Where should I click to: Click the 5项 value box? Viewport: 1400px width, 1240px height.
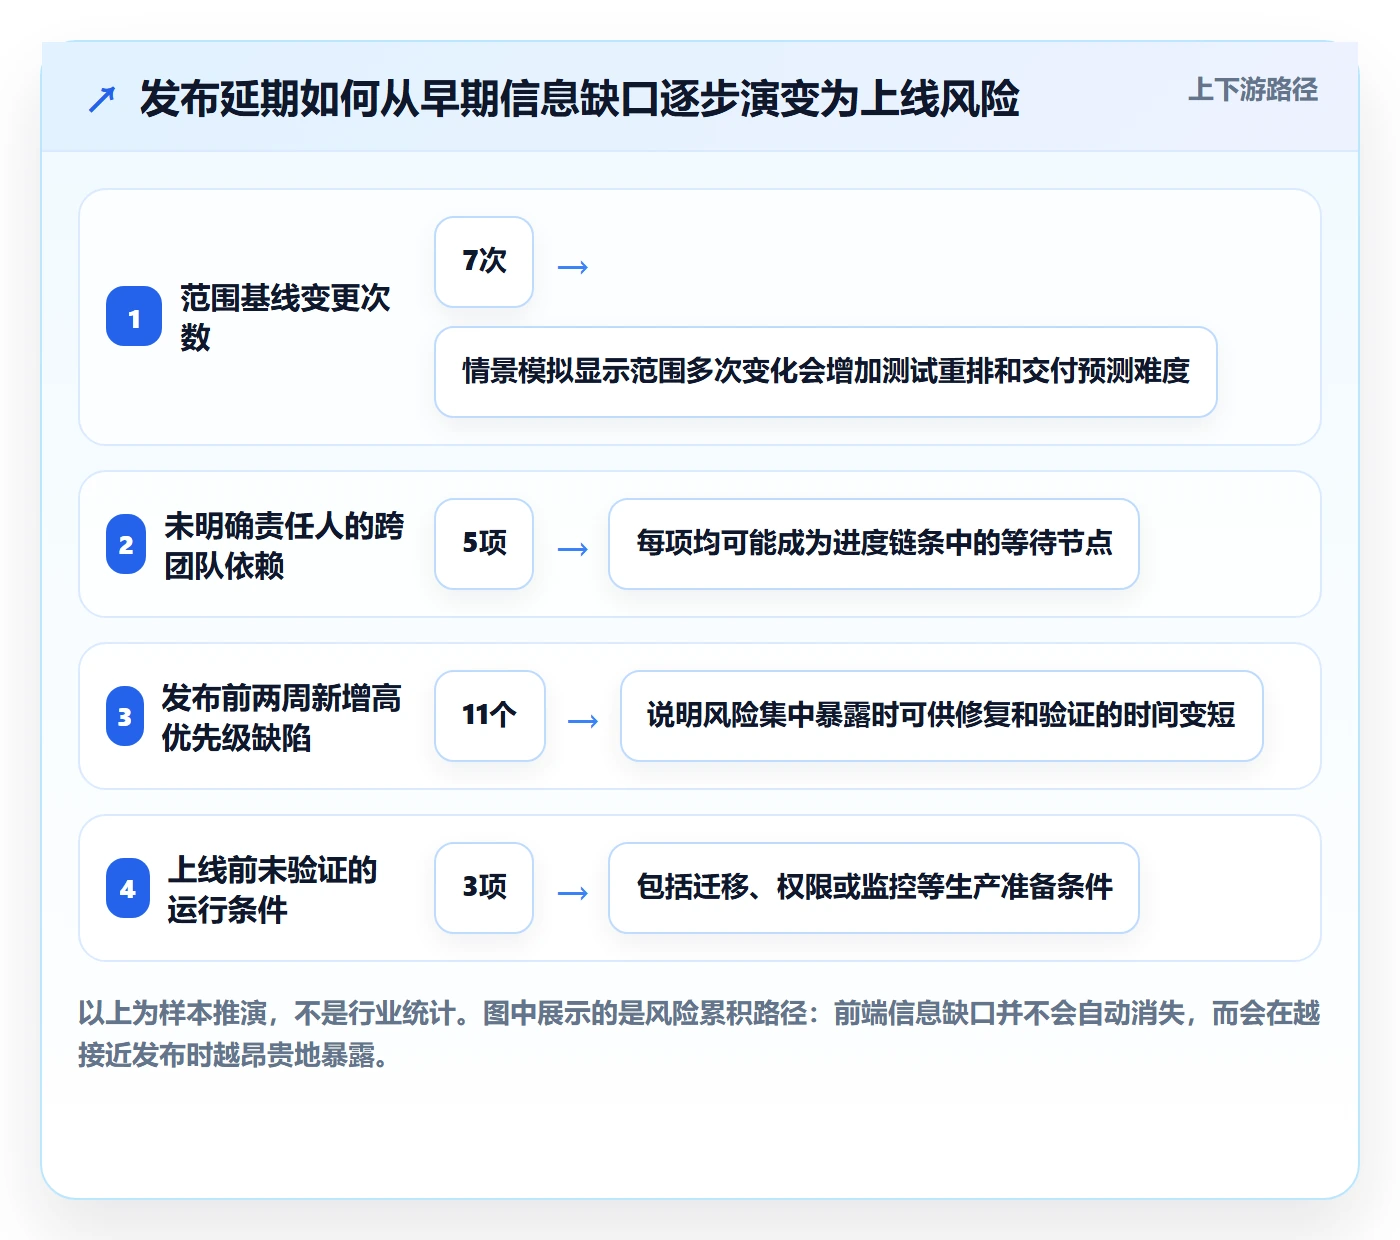[484, 544]
